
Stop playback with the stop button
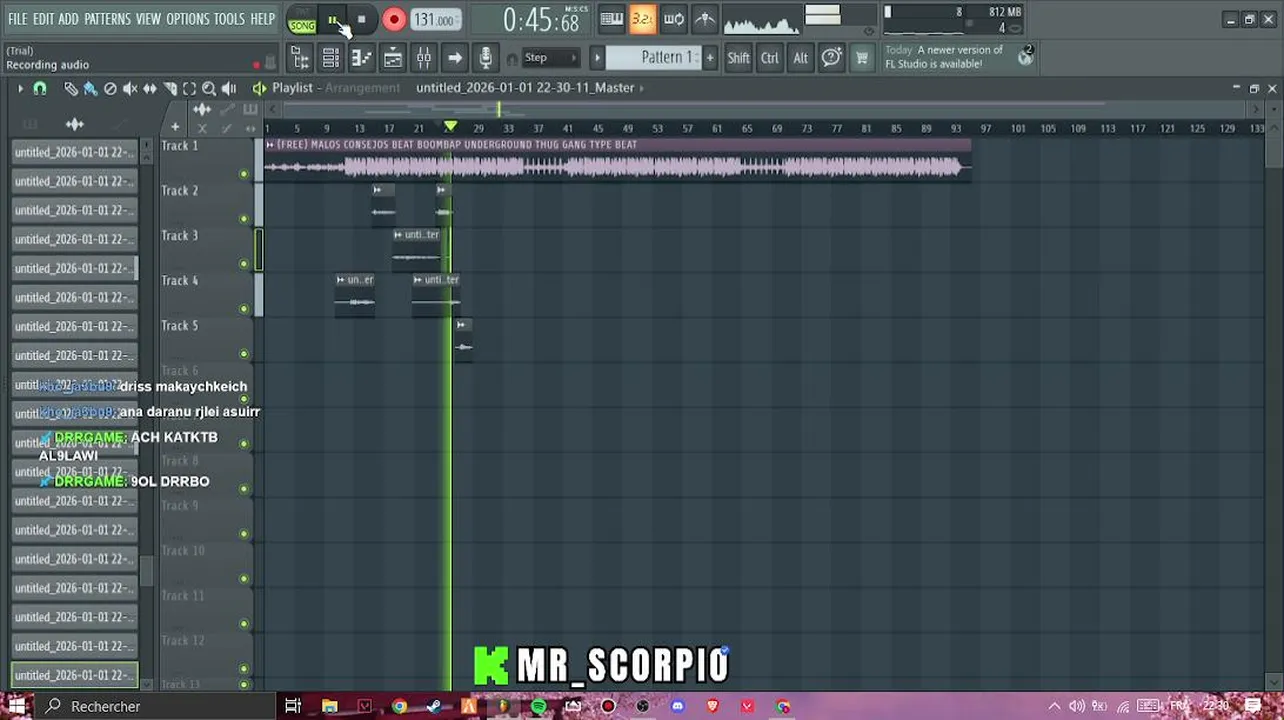click(361, 20)
